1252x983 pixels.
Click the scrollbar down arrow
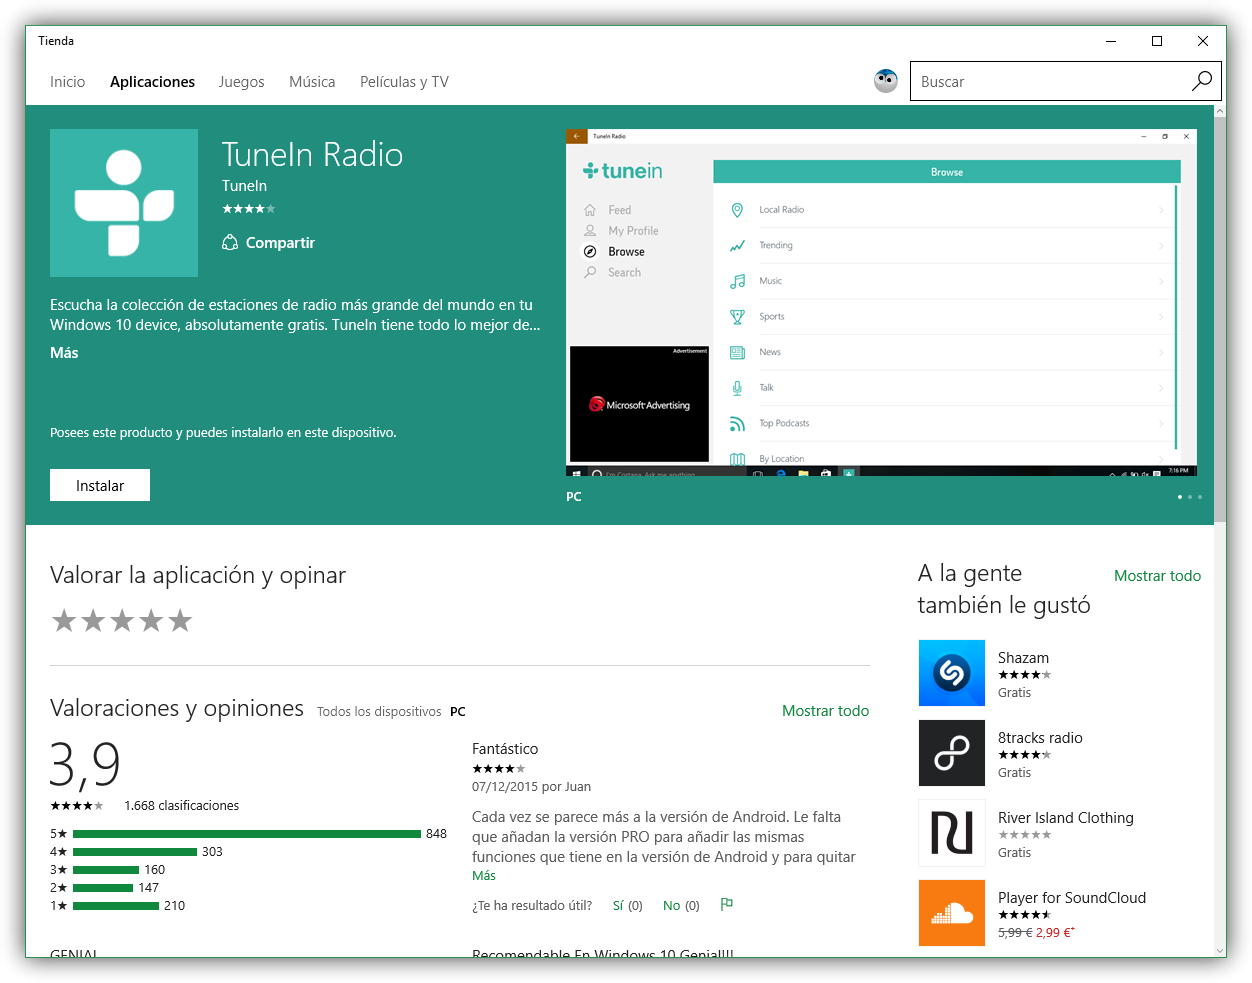click(x=1220, y=951)
